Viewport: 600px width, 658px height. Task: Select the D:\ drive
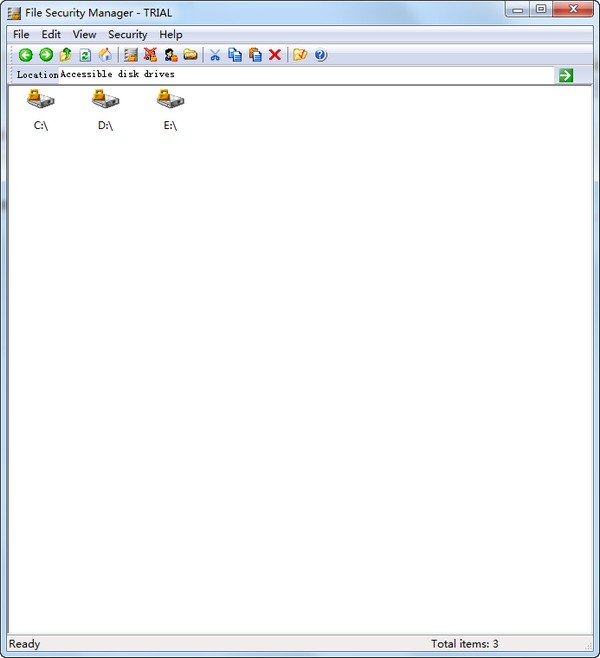click(105, 110)
